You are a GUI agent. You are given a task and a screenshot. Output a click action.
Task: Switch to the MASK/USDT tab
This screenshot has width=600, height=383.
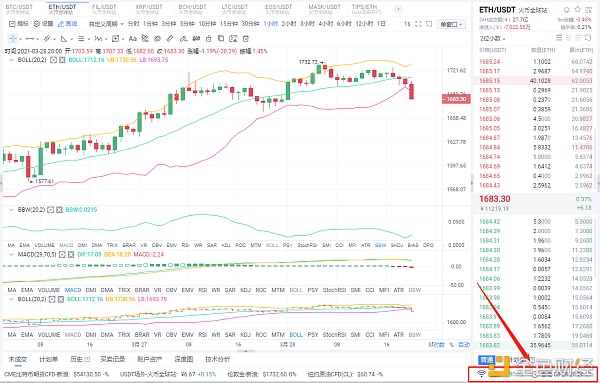pos(324,9)
